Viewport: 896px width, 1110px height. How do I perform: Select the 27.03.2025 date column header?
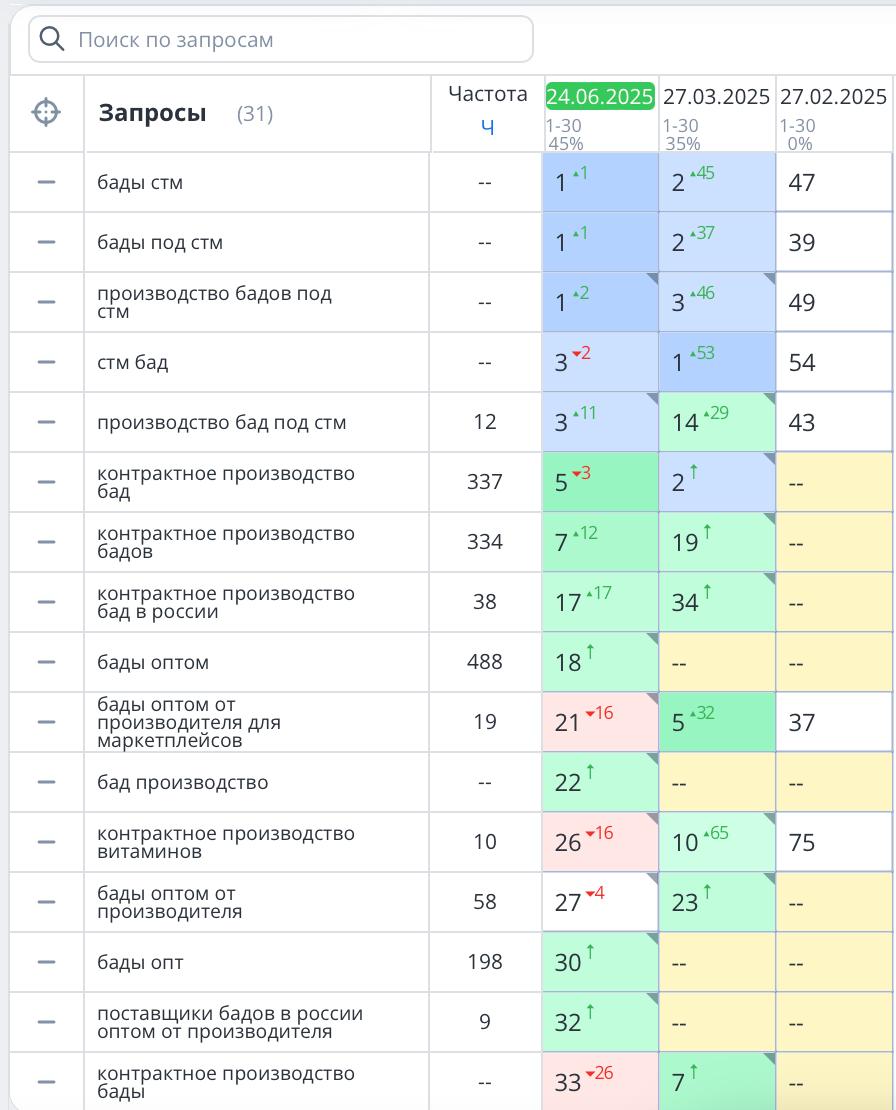[716, 97]
